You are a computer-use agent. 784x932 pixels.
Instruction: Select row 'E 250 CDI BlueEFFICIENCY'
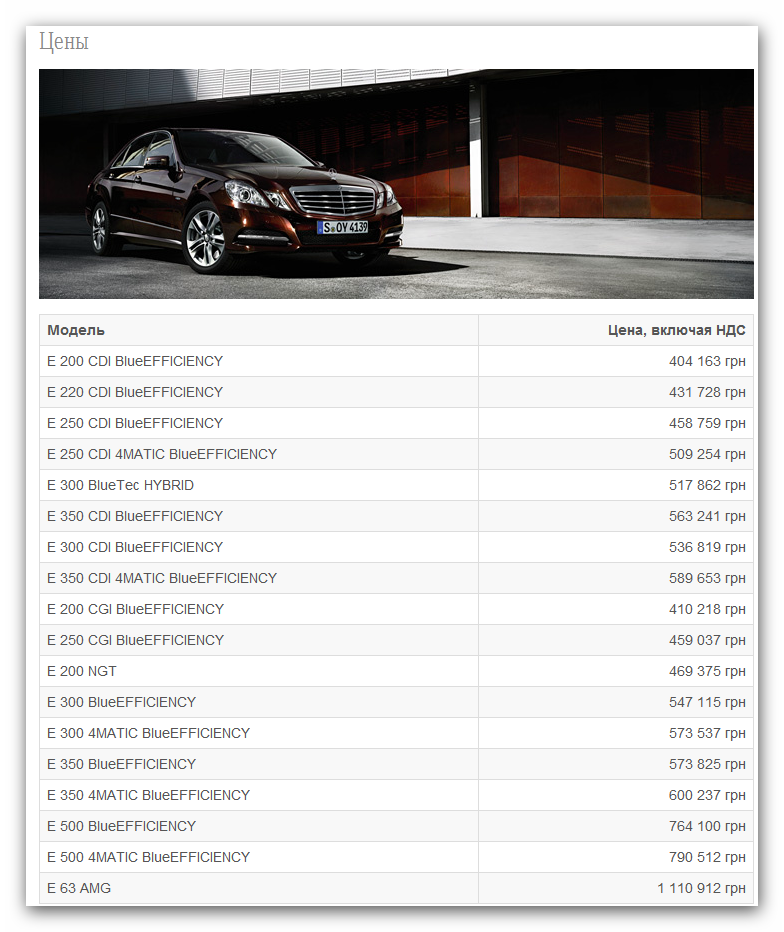click(396, 423)
